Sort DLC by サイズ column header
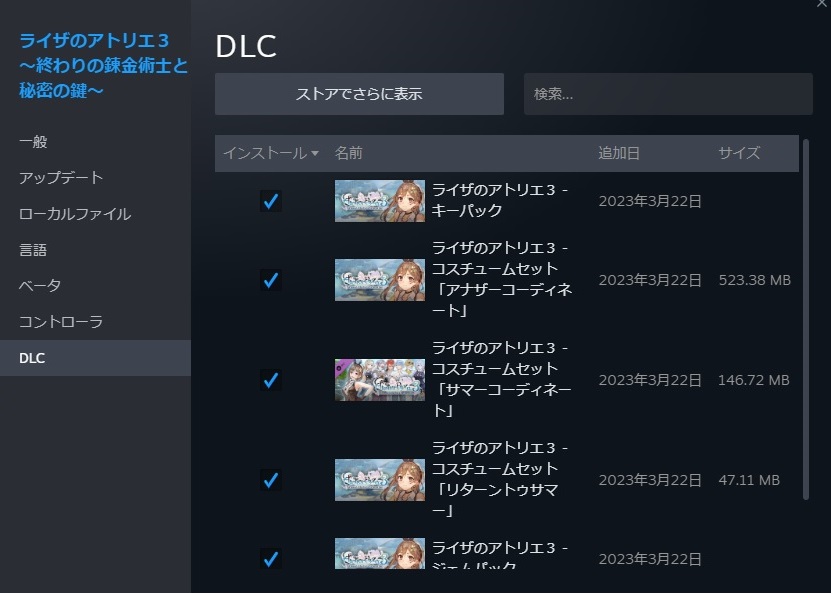 pyautogui.click(x=739, y=153)
